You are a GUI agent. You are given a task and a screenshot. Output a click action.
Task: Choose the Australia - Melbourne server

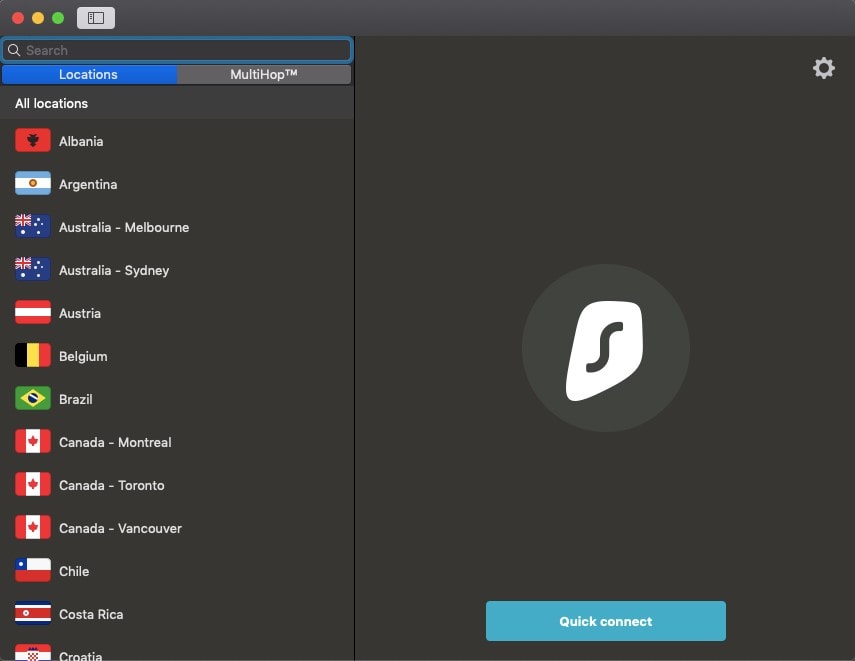(177, 227)
